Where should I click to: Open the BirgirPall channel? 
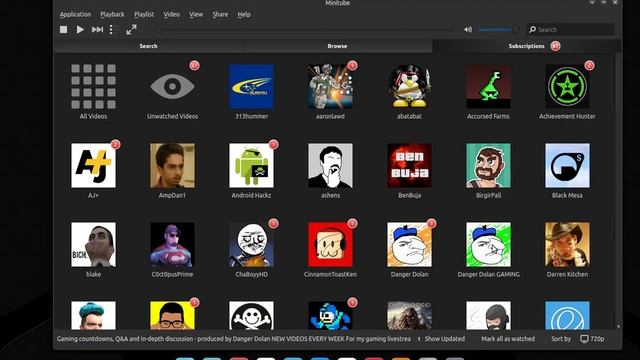click(x=489, y=165)
